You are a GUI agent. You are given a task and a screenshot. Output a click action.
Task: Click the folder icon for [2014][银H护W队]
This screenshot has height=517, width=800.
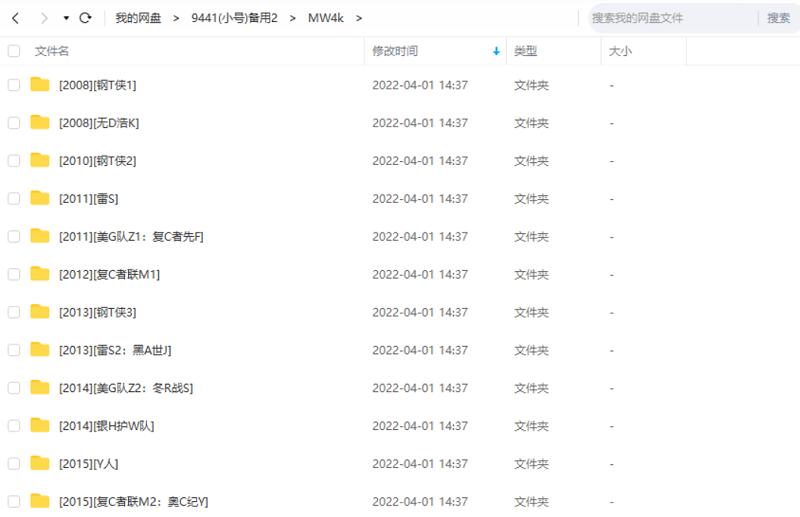(40, 425)
